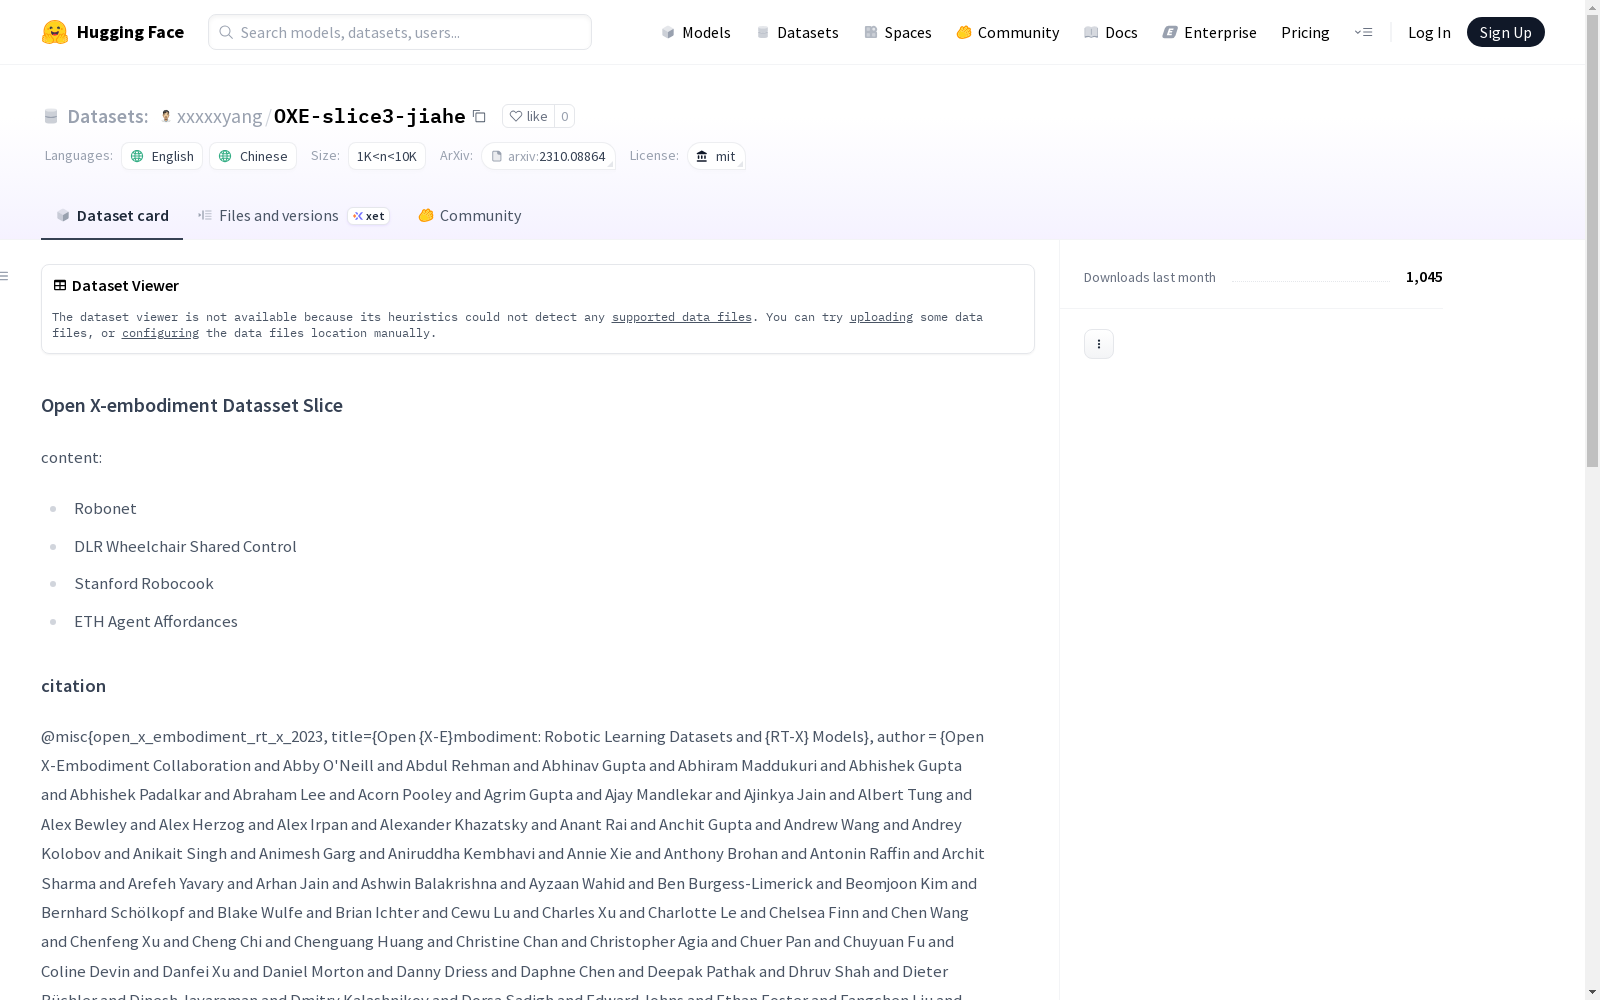Open Spaces in the top navigation

[897, 32]
